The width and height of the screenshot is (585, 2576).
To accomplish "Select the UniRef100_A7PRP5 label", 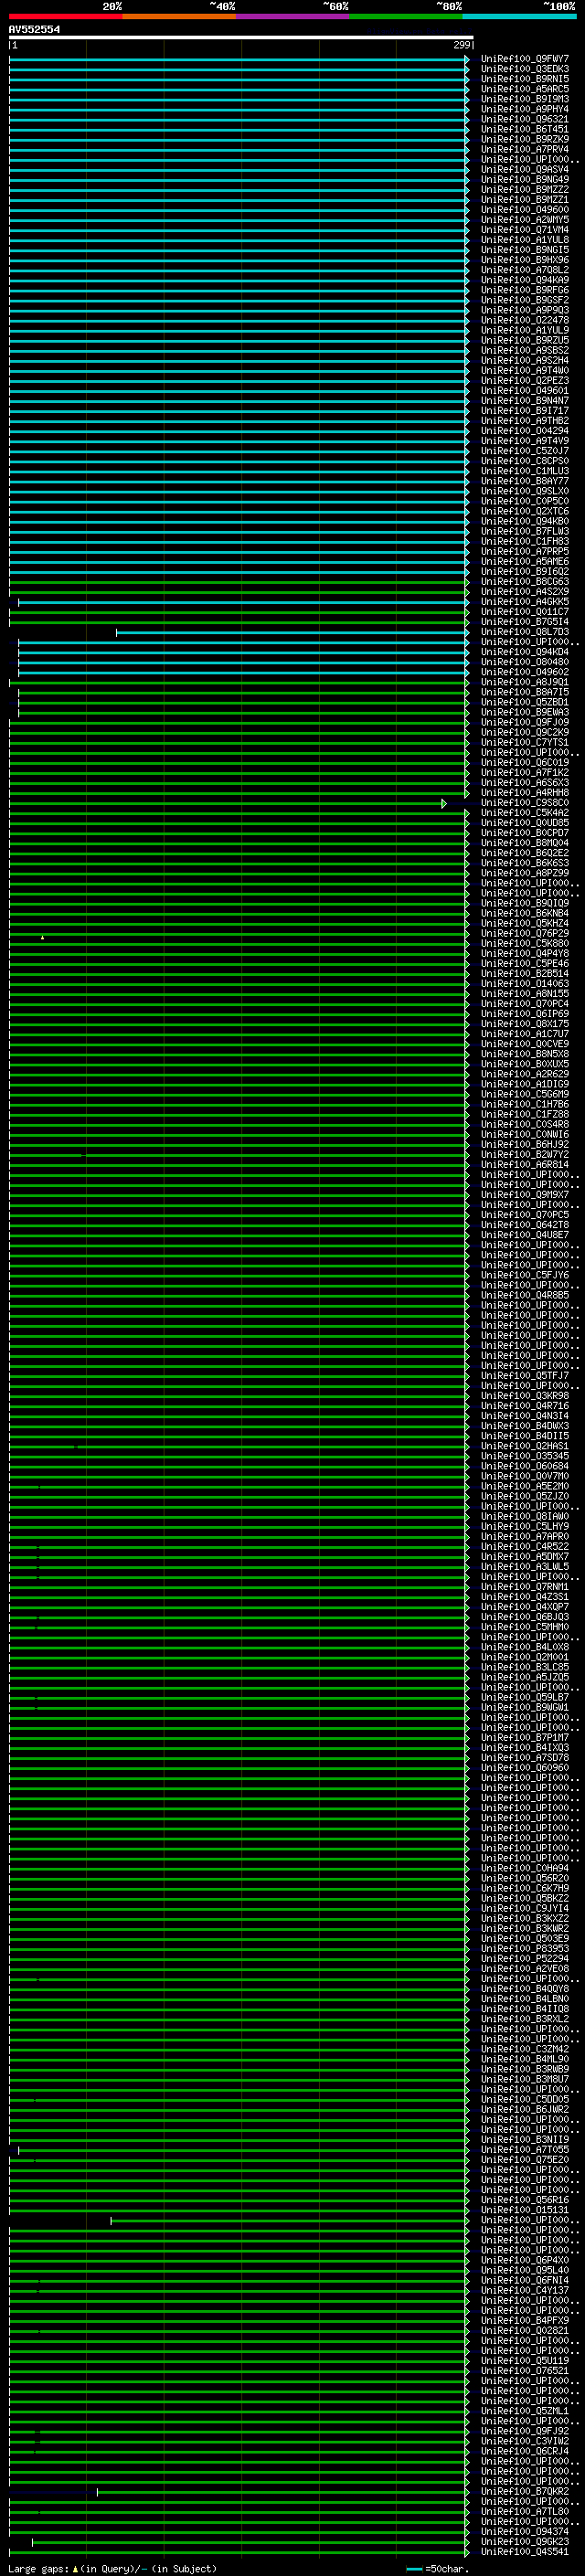I will (x=525, y=552).
